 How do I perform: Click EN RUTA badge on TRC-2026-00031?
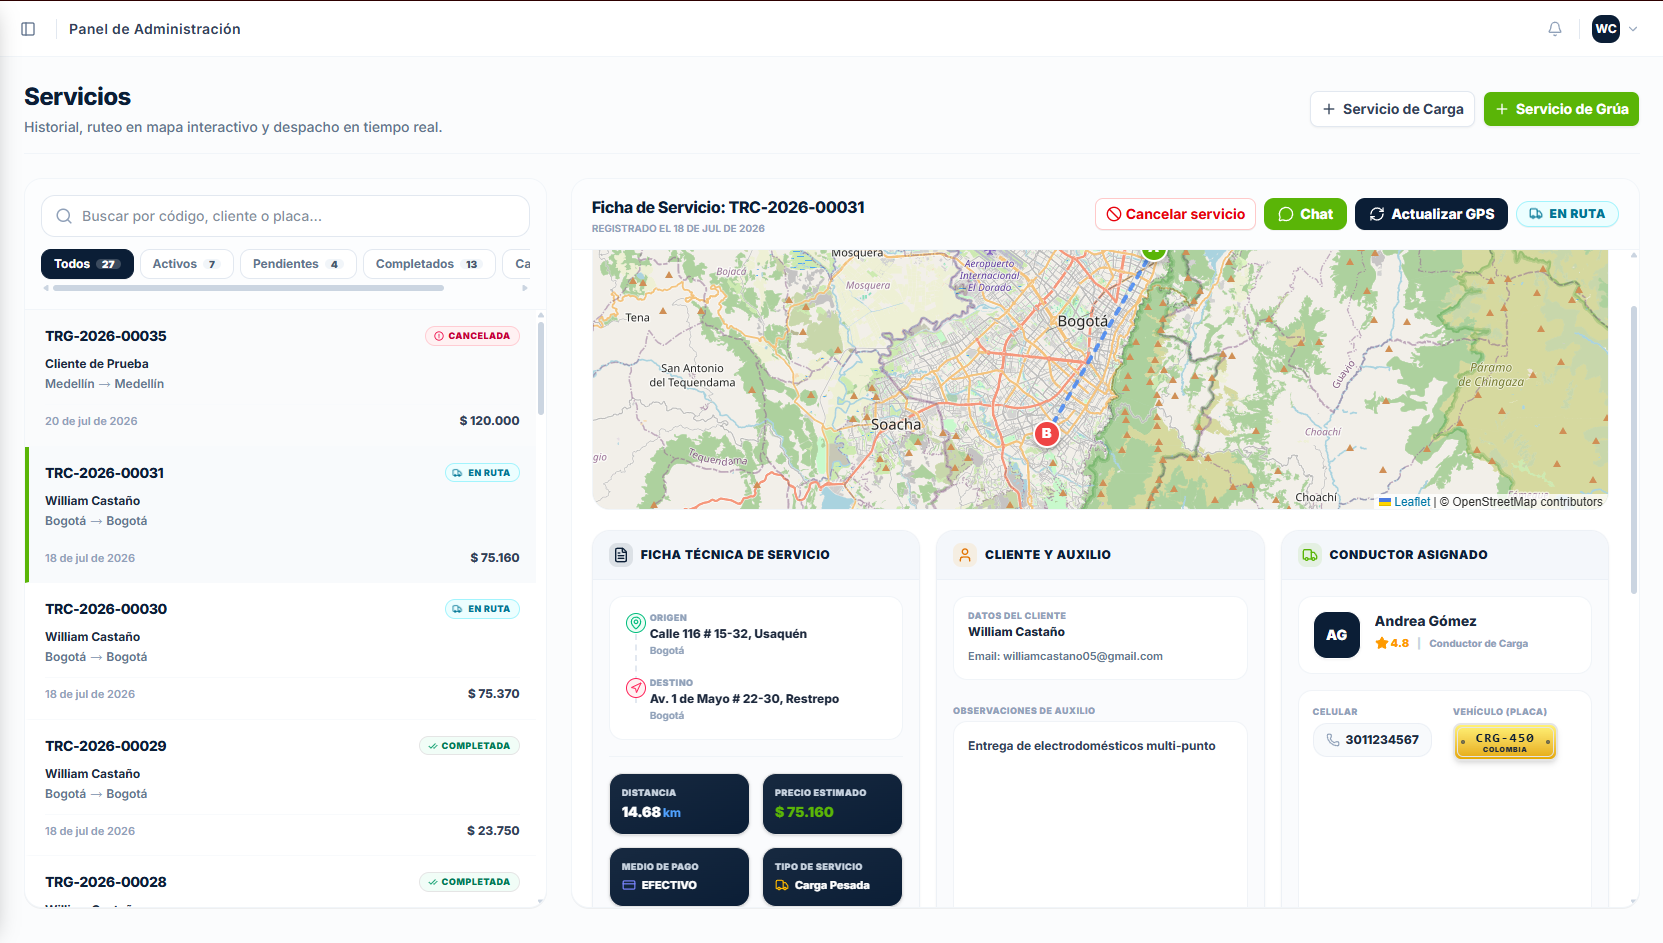click(x=482, y=473)
